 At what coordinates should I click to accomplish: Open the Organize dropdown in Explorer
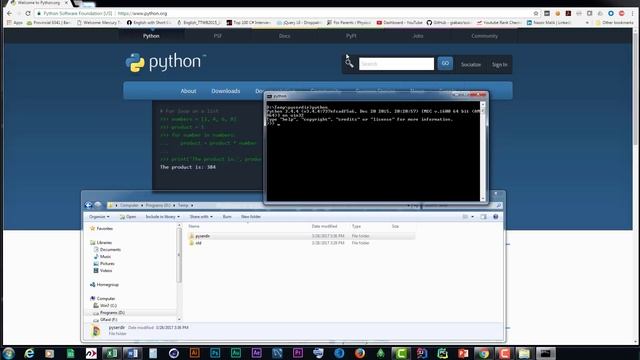click(99, 217)
